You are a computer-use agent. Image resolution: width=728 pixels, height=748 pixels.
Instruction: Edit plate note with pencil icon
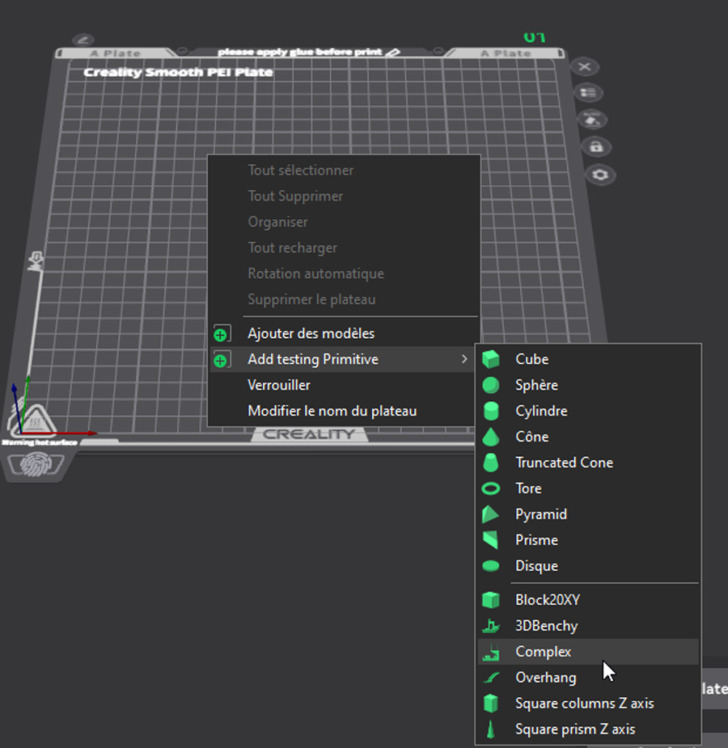tap(393, 52)
